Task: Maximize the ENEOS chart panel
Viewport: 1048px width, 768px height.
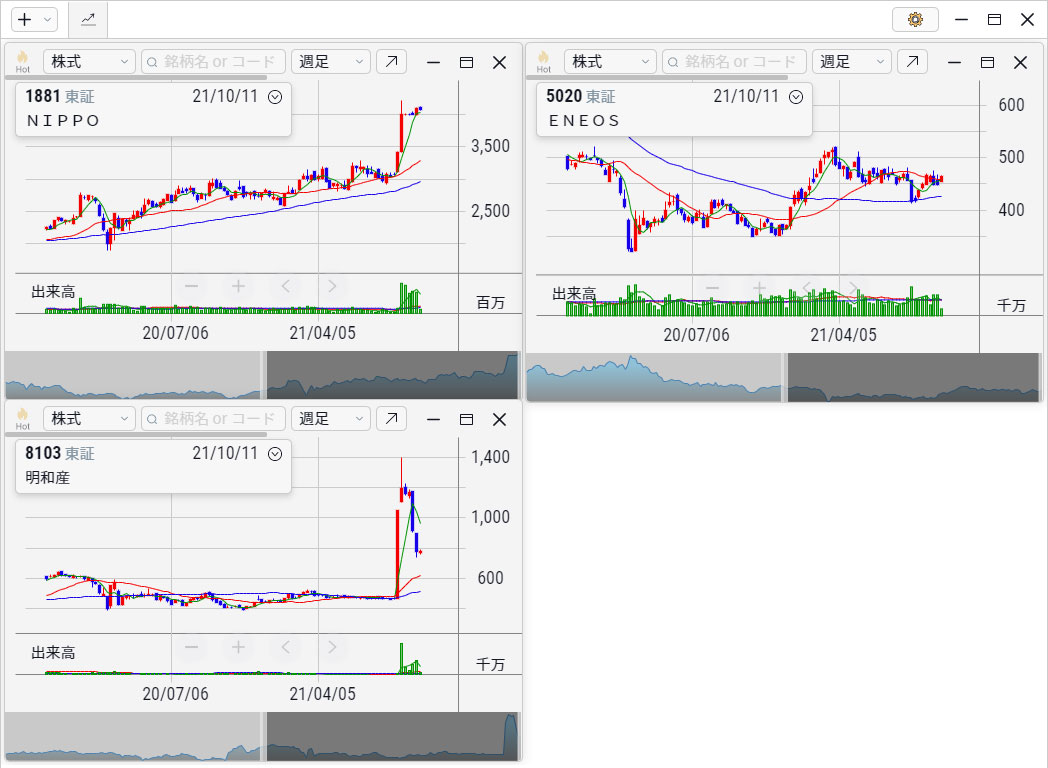Action: point(987,62)
